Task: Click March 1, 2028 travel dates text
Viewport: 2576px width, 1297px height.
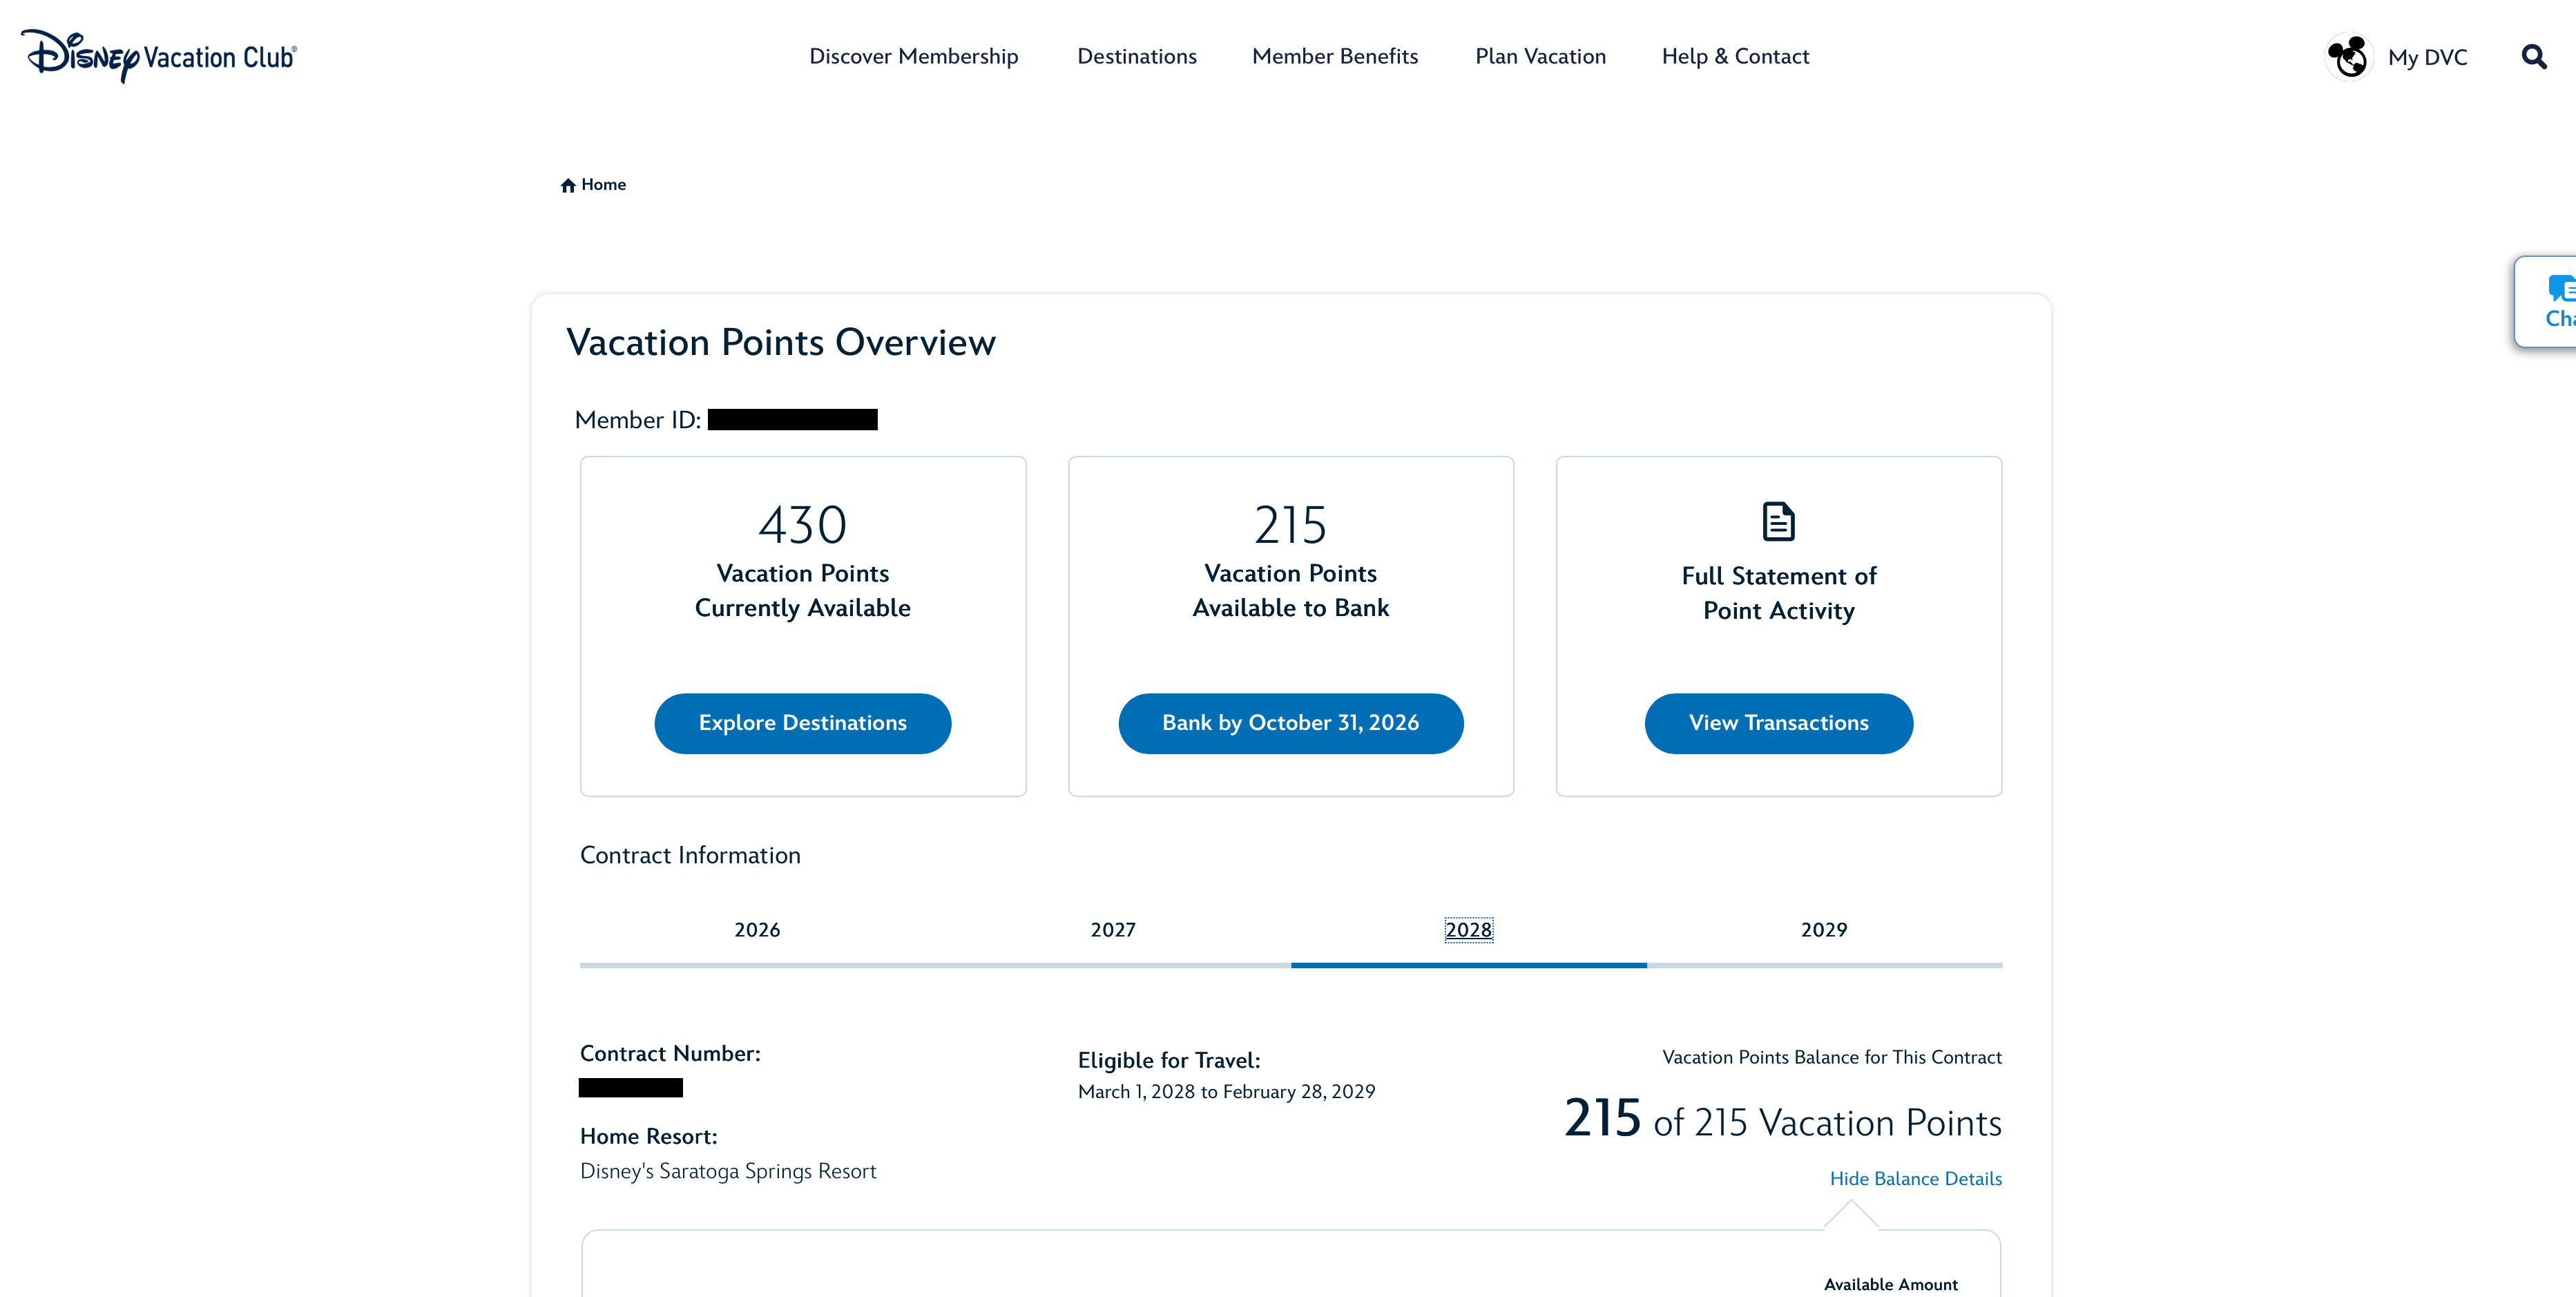Action: point(1226,1092)
